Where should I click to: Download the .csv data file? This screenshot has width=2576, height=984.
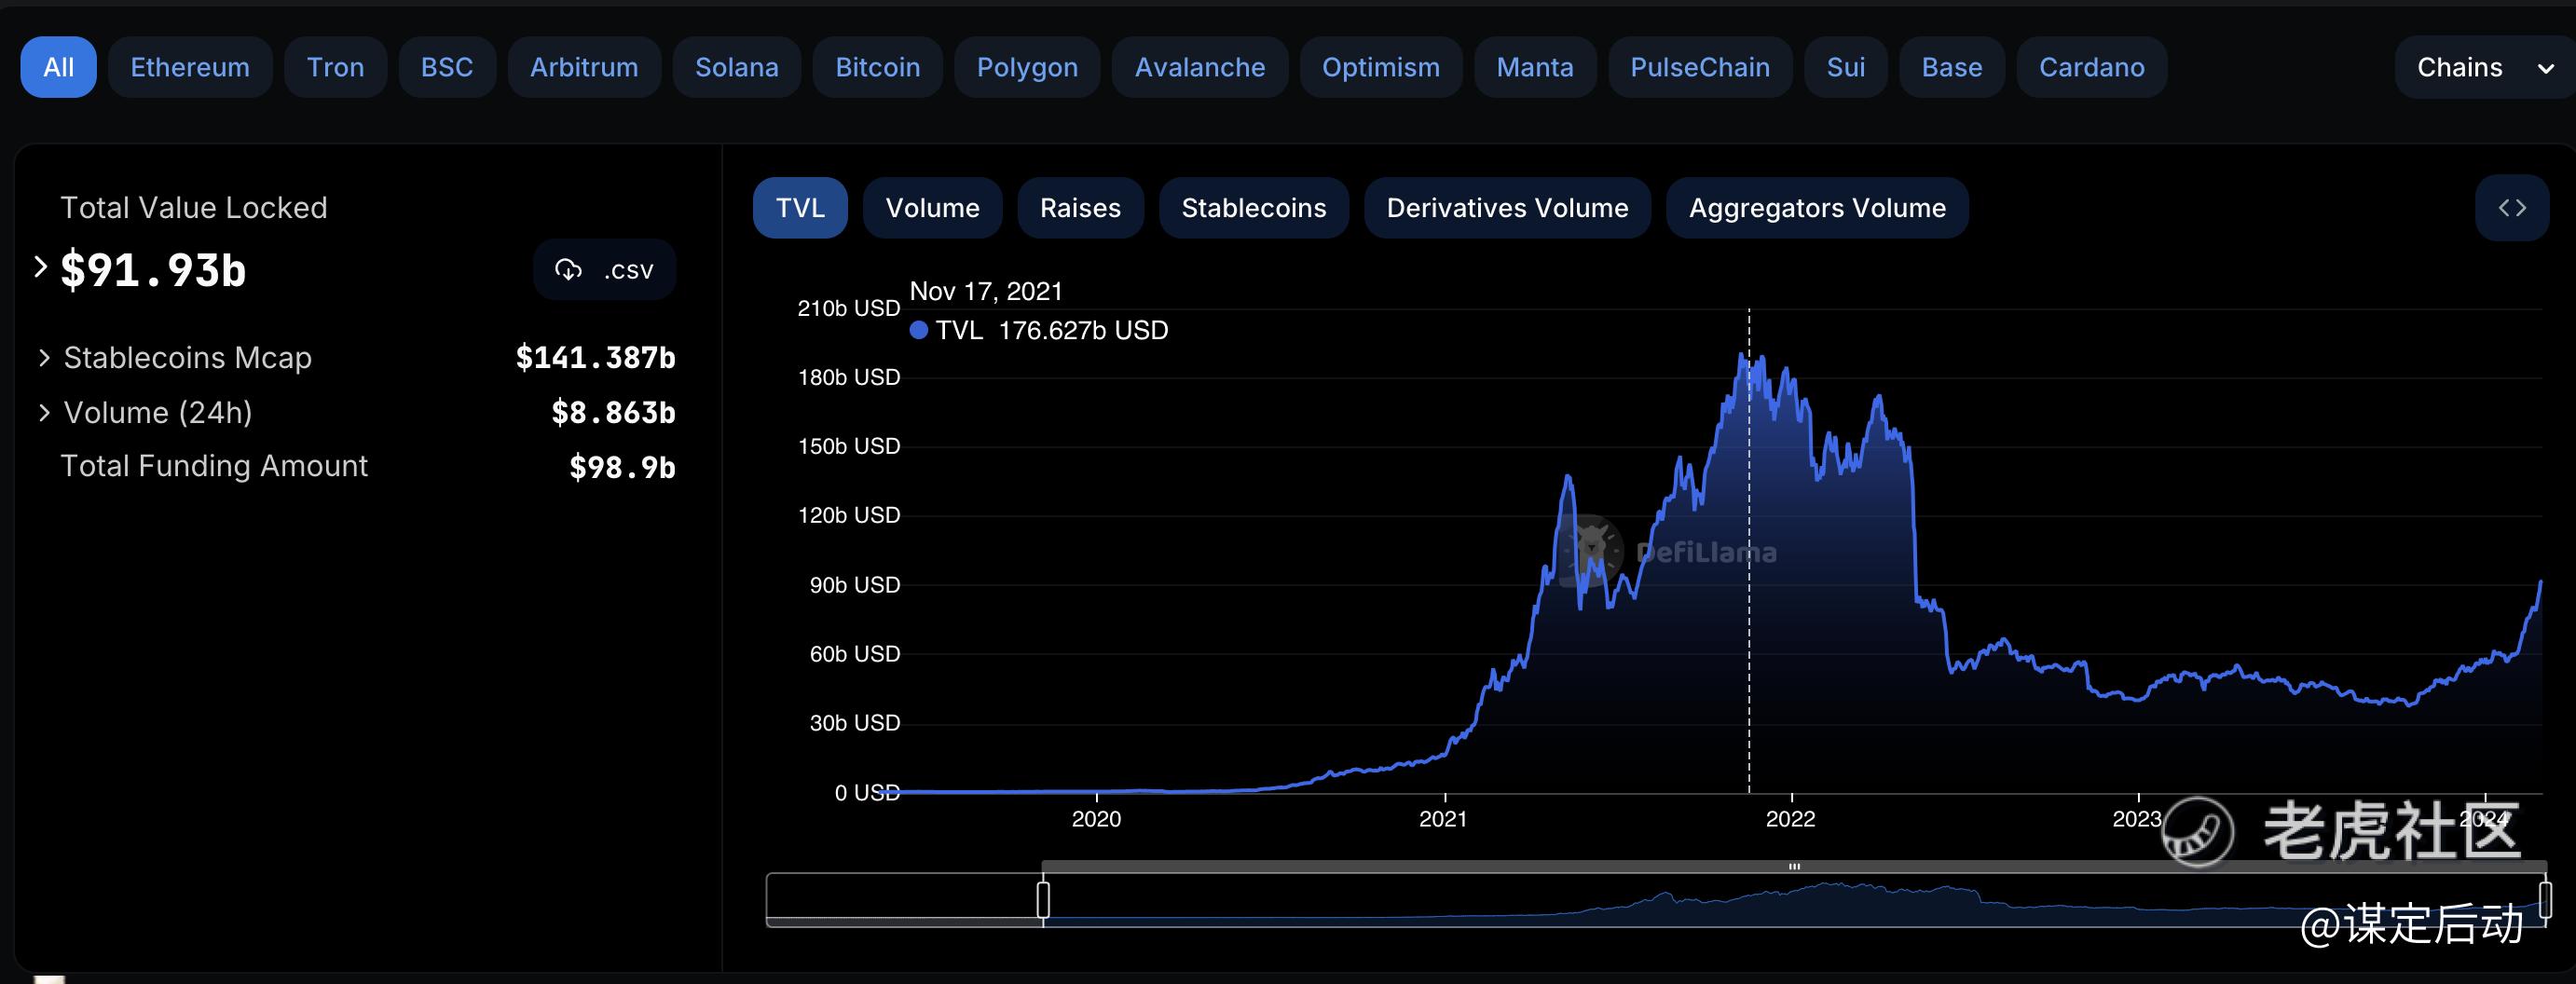[x=604, y=269]
